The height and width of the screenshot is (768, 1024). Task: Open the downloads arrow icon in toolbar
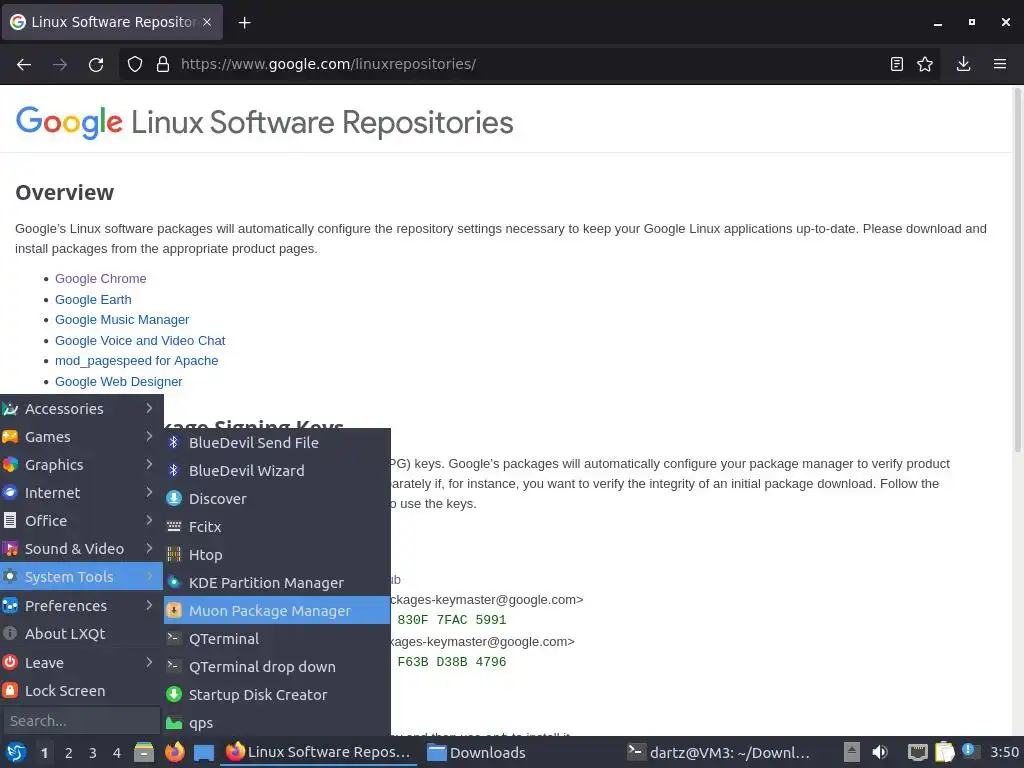tap(963, 64)
